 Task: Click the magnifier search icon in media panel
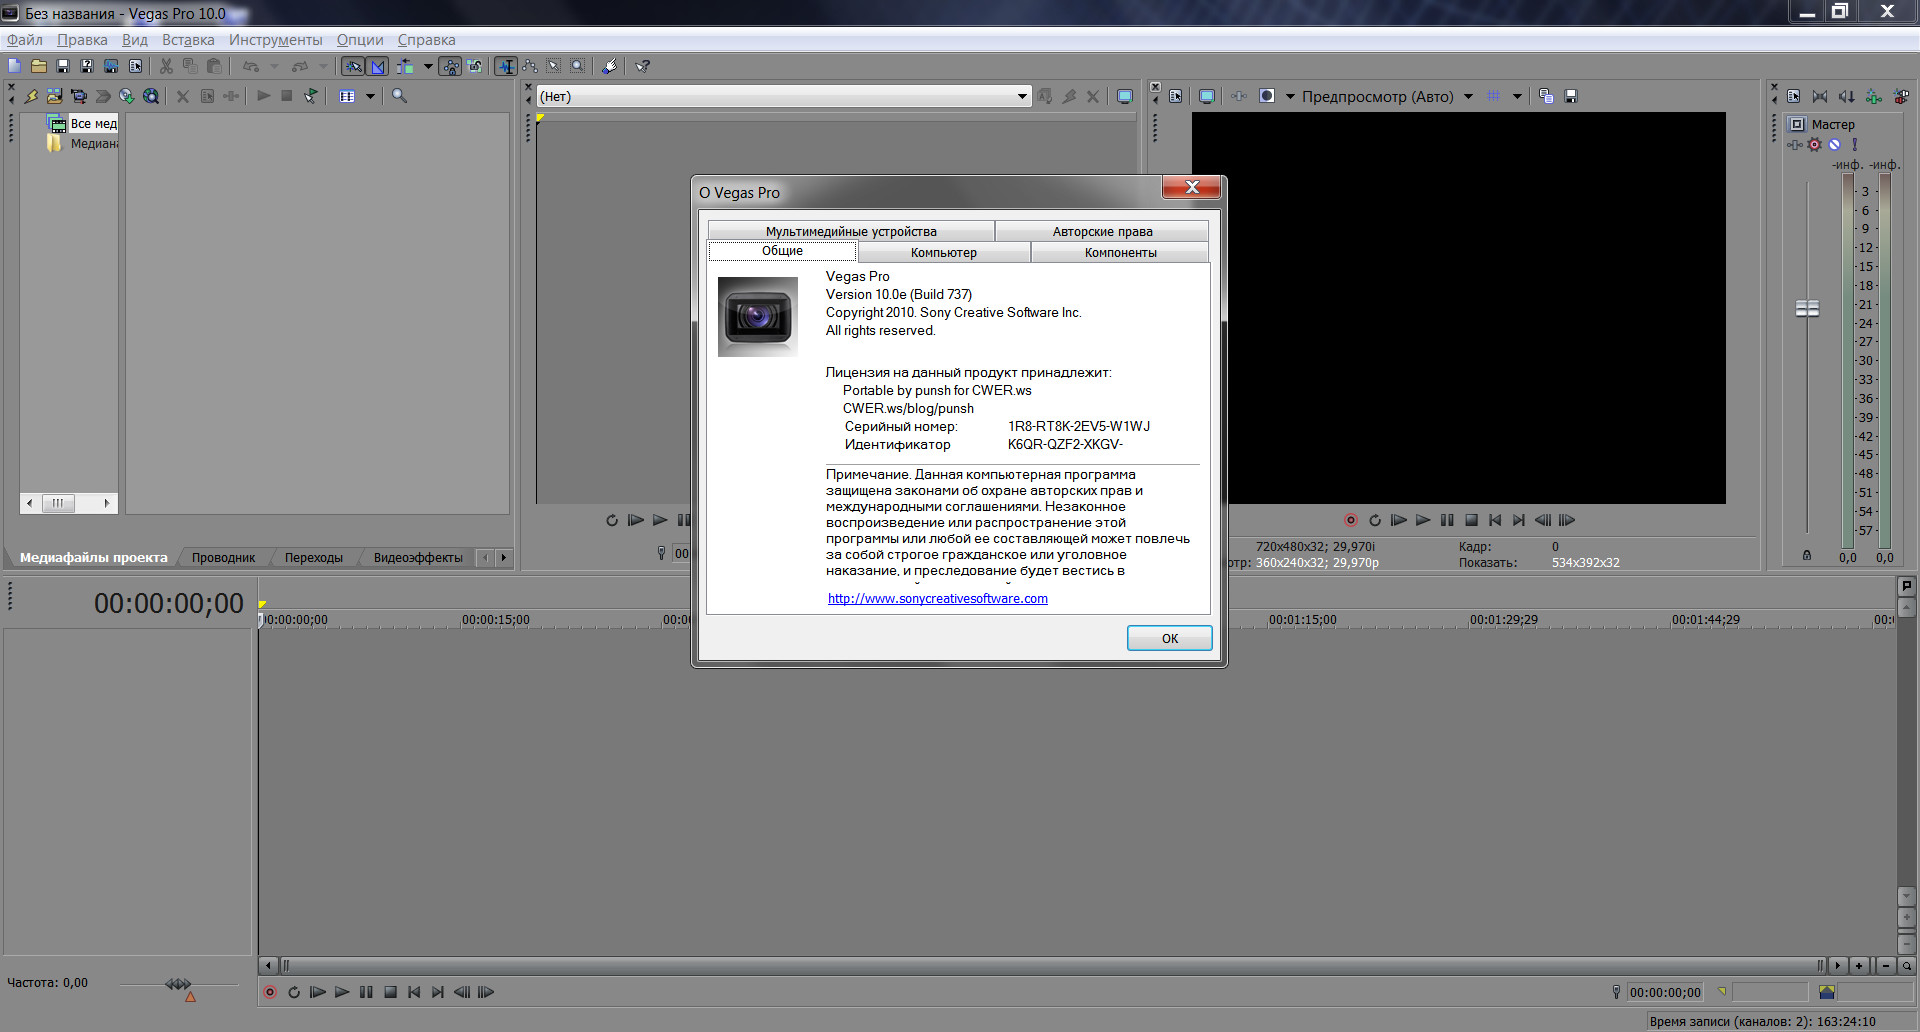pos(399,96)
